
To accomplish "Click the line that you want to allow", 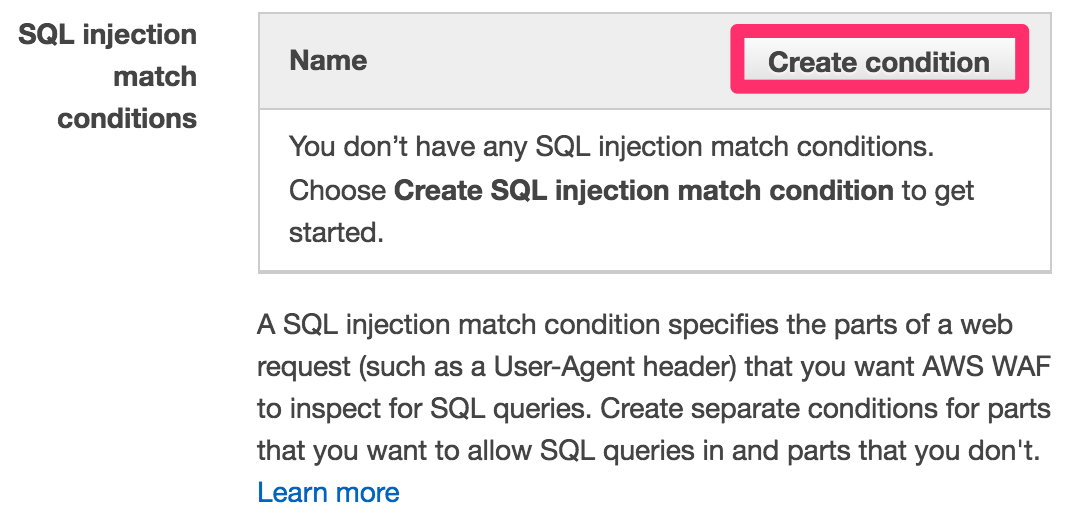I will click(x=648, y=451).
